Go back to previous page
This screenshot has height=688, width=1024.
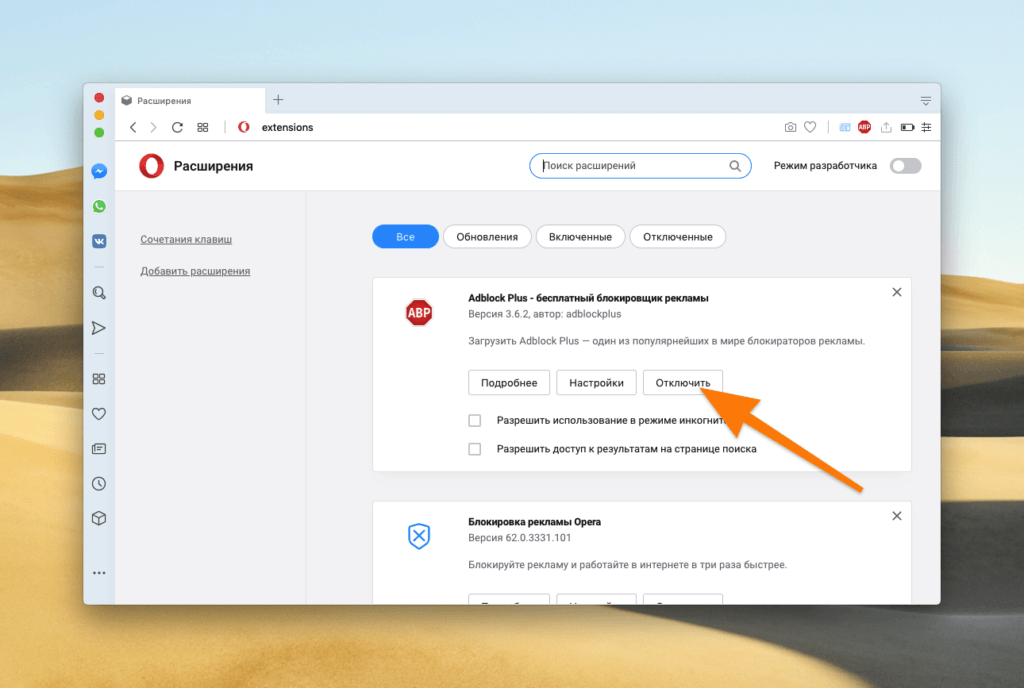pos(133,127)
